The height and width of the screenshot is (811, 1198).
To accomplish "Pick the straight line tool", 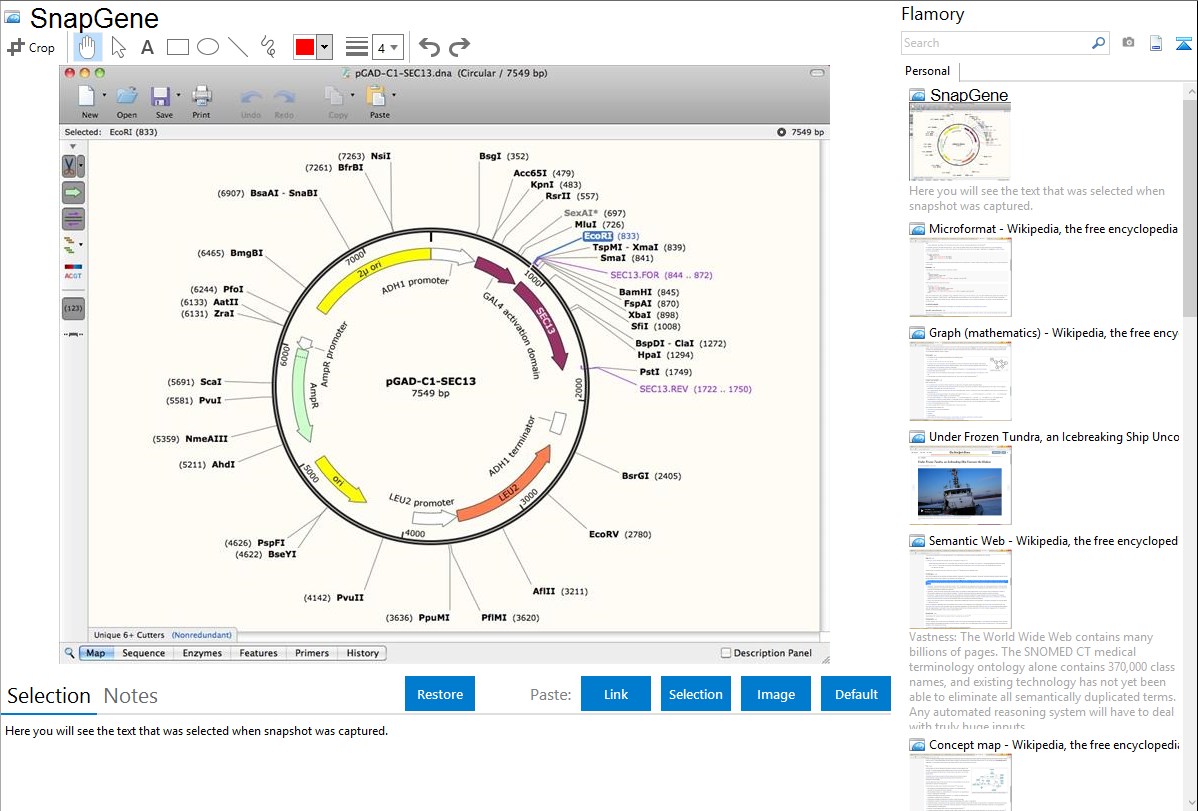I will (238, 47).
